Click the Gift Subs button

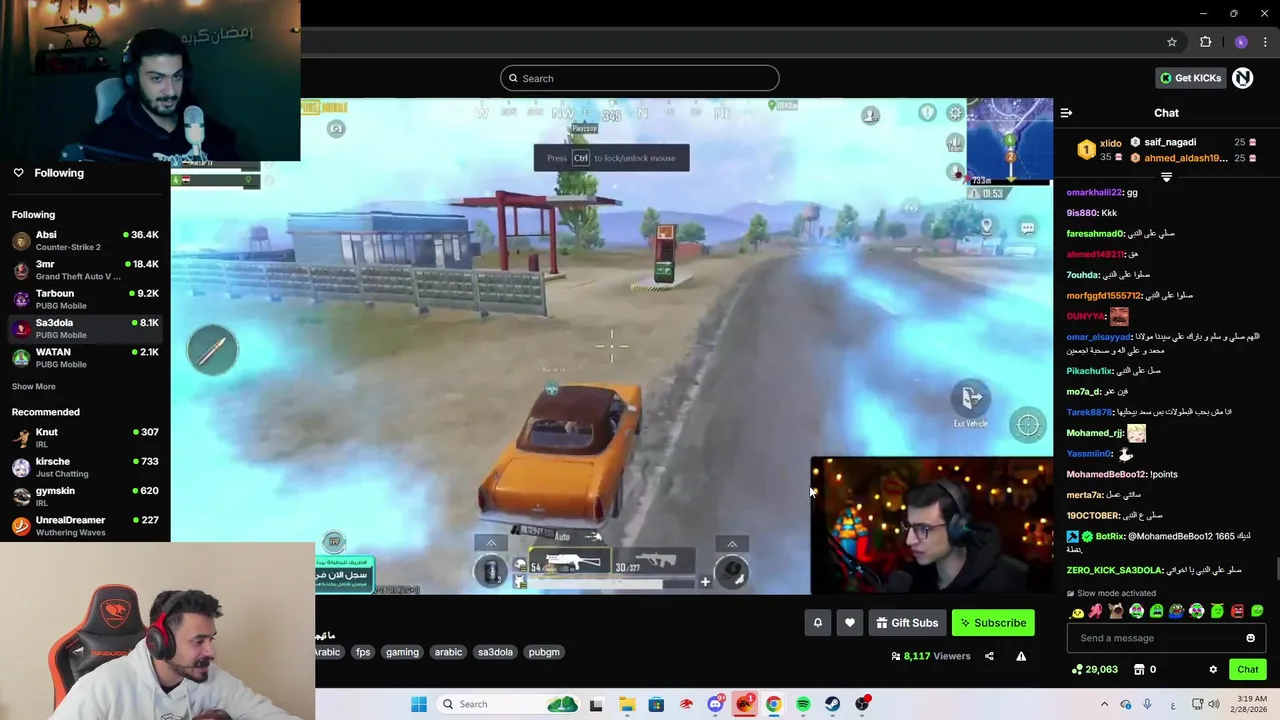point(907,623)
